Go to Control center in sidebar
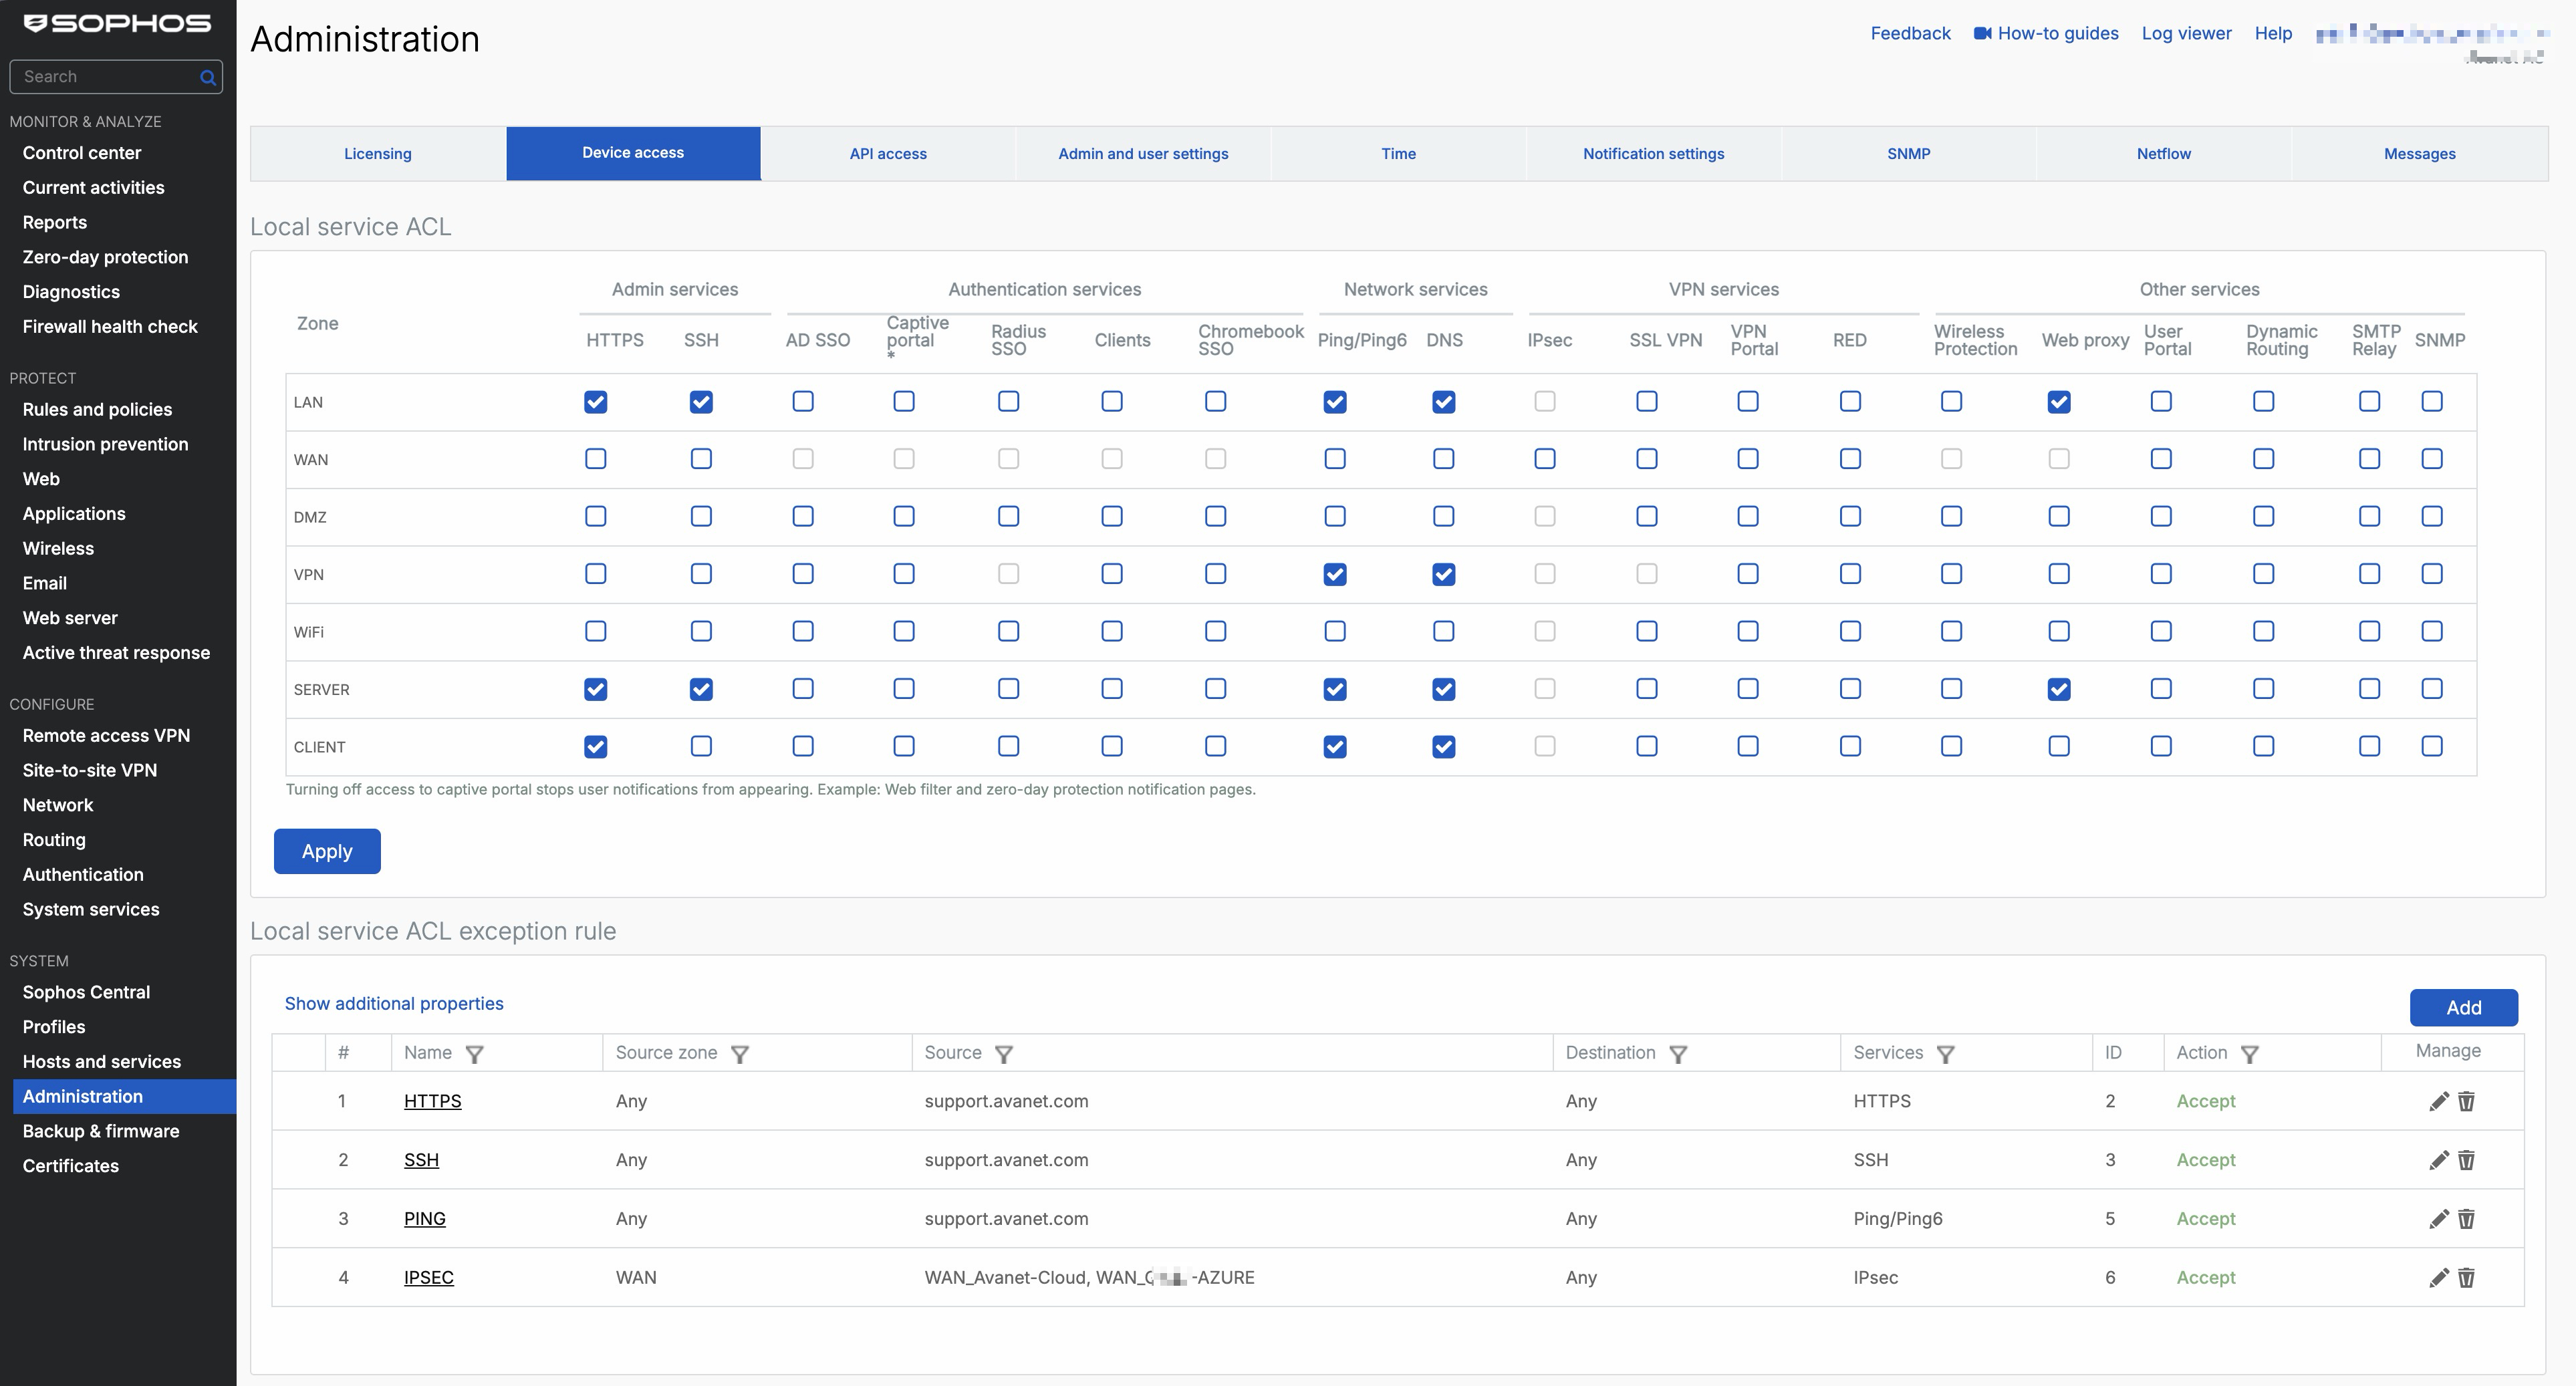The image size is (2576, 1386). click(82, 153)
